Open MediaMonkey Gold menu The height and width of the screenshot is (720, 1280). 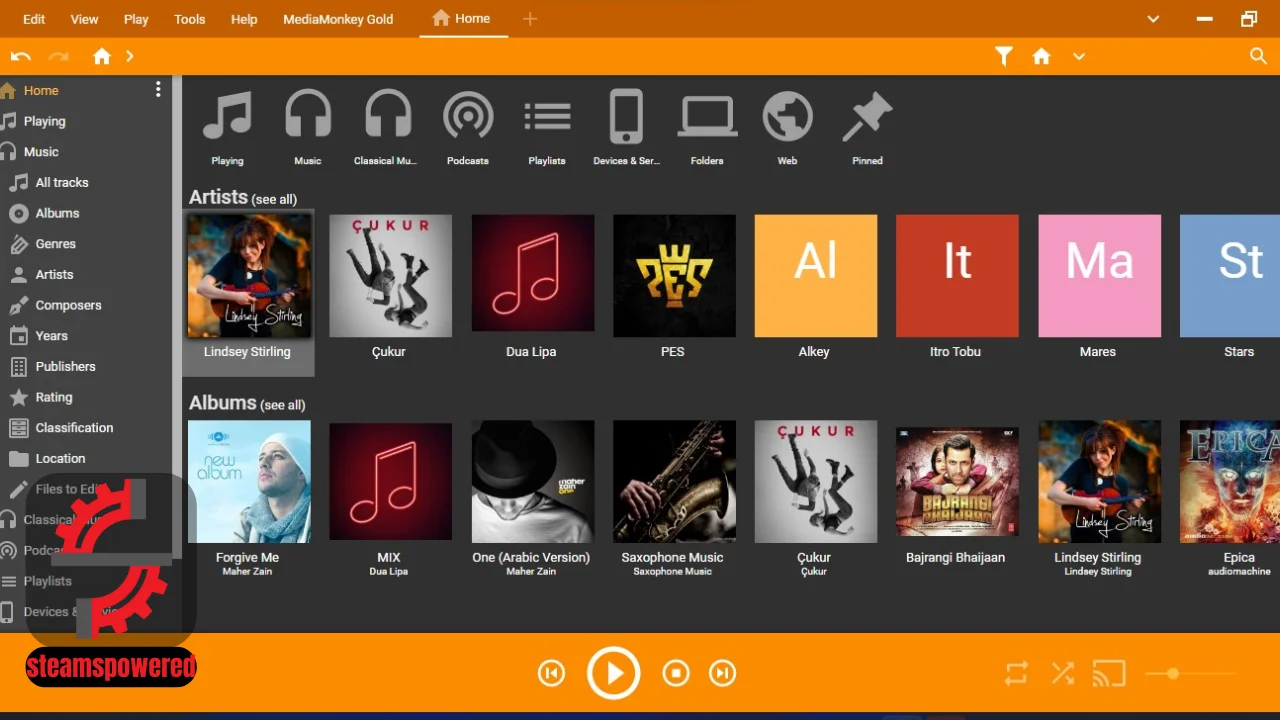338,19
